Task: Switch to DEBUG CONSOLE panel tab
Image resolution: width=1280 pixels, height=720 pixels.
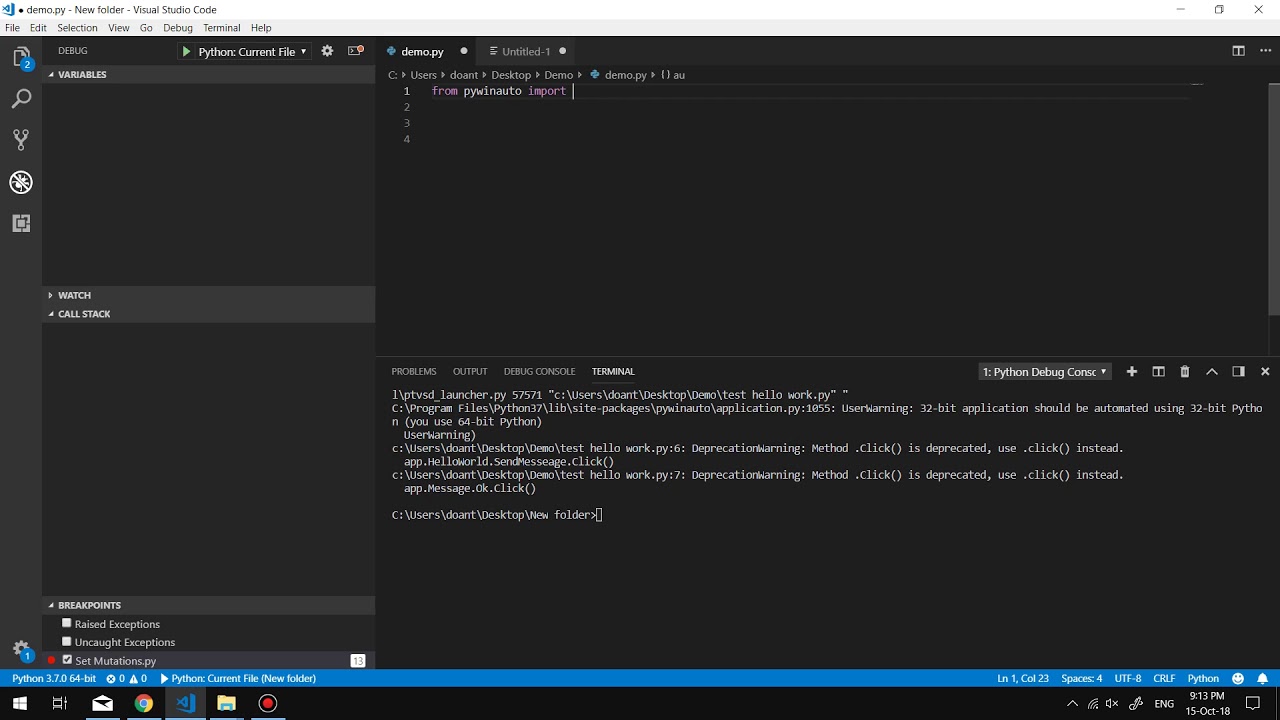Action: pos(539,371)
